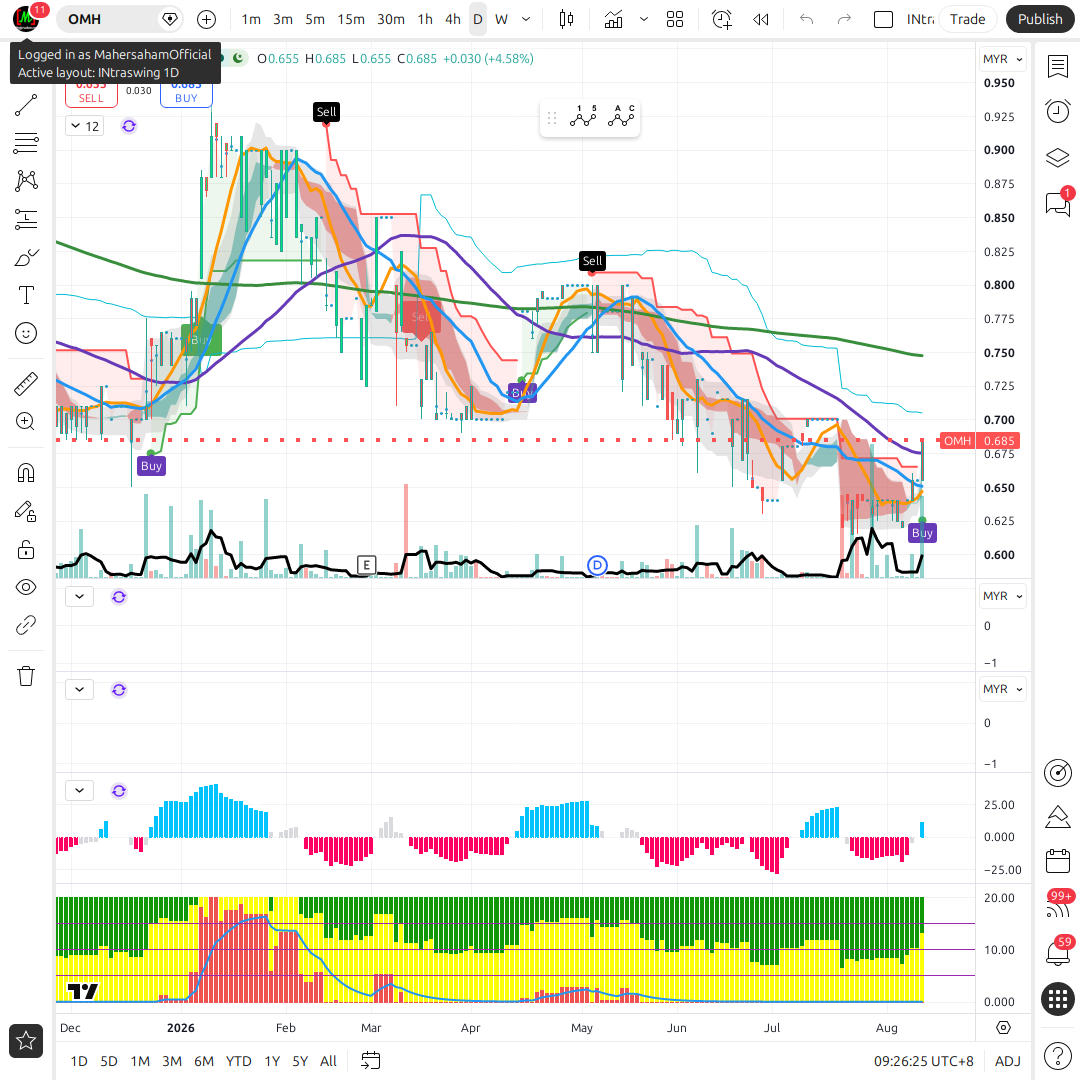Go to date calendar icon
The width and height of the screenshot is (1080, 1080).
click(x=371, y=1061)
